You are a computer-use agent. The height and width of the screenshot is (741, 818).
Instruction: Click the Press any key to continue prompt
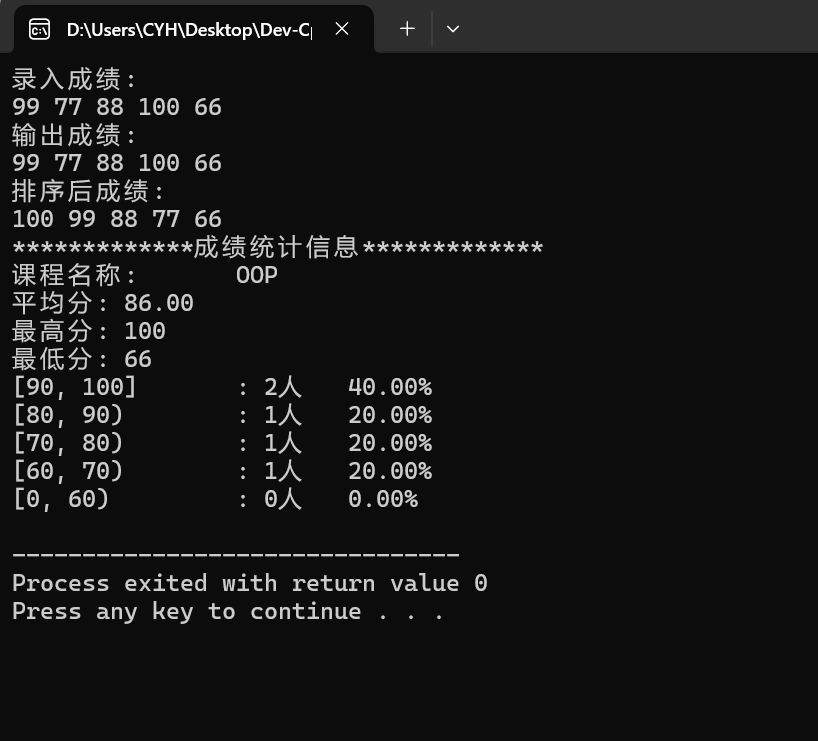click(x=228, y=611)
